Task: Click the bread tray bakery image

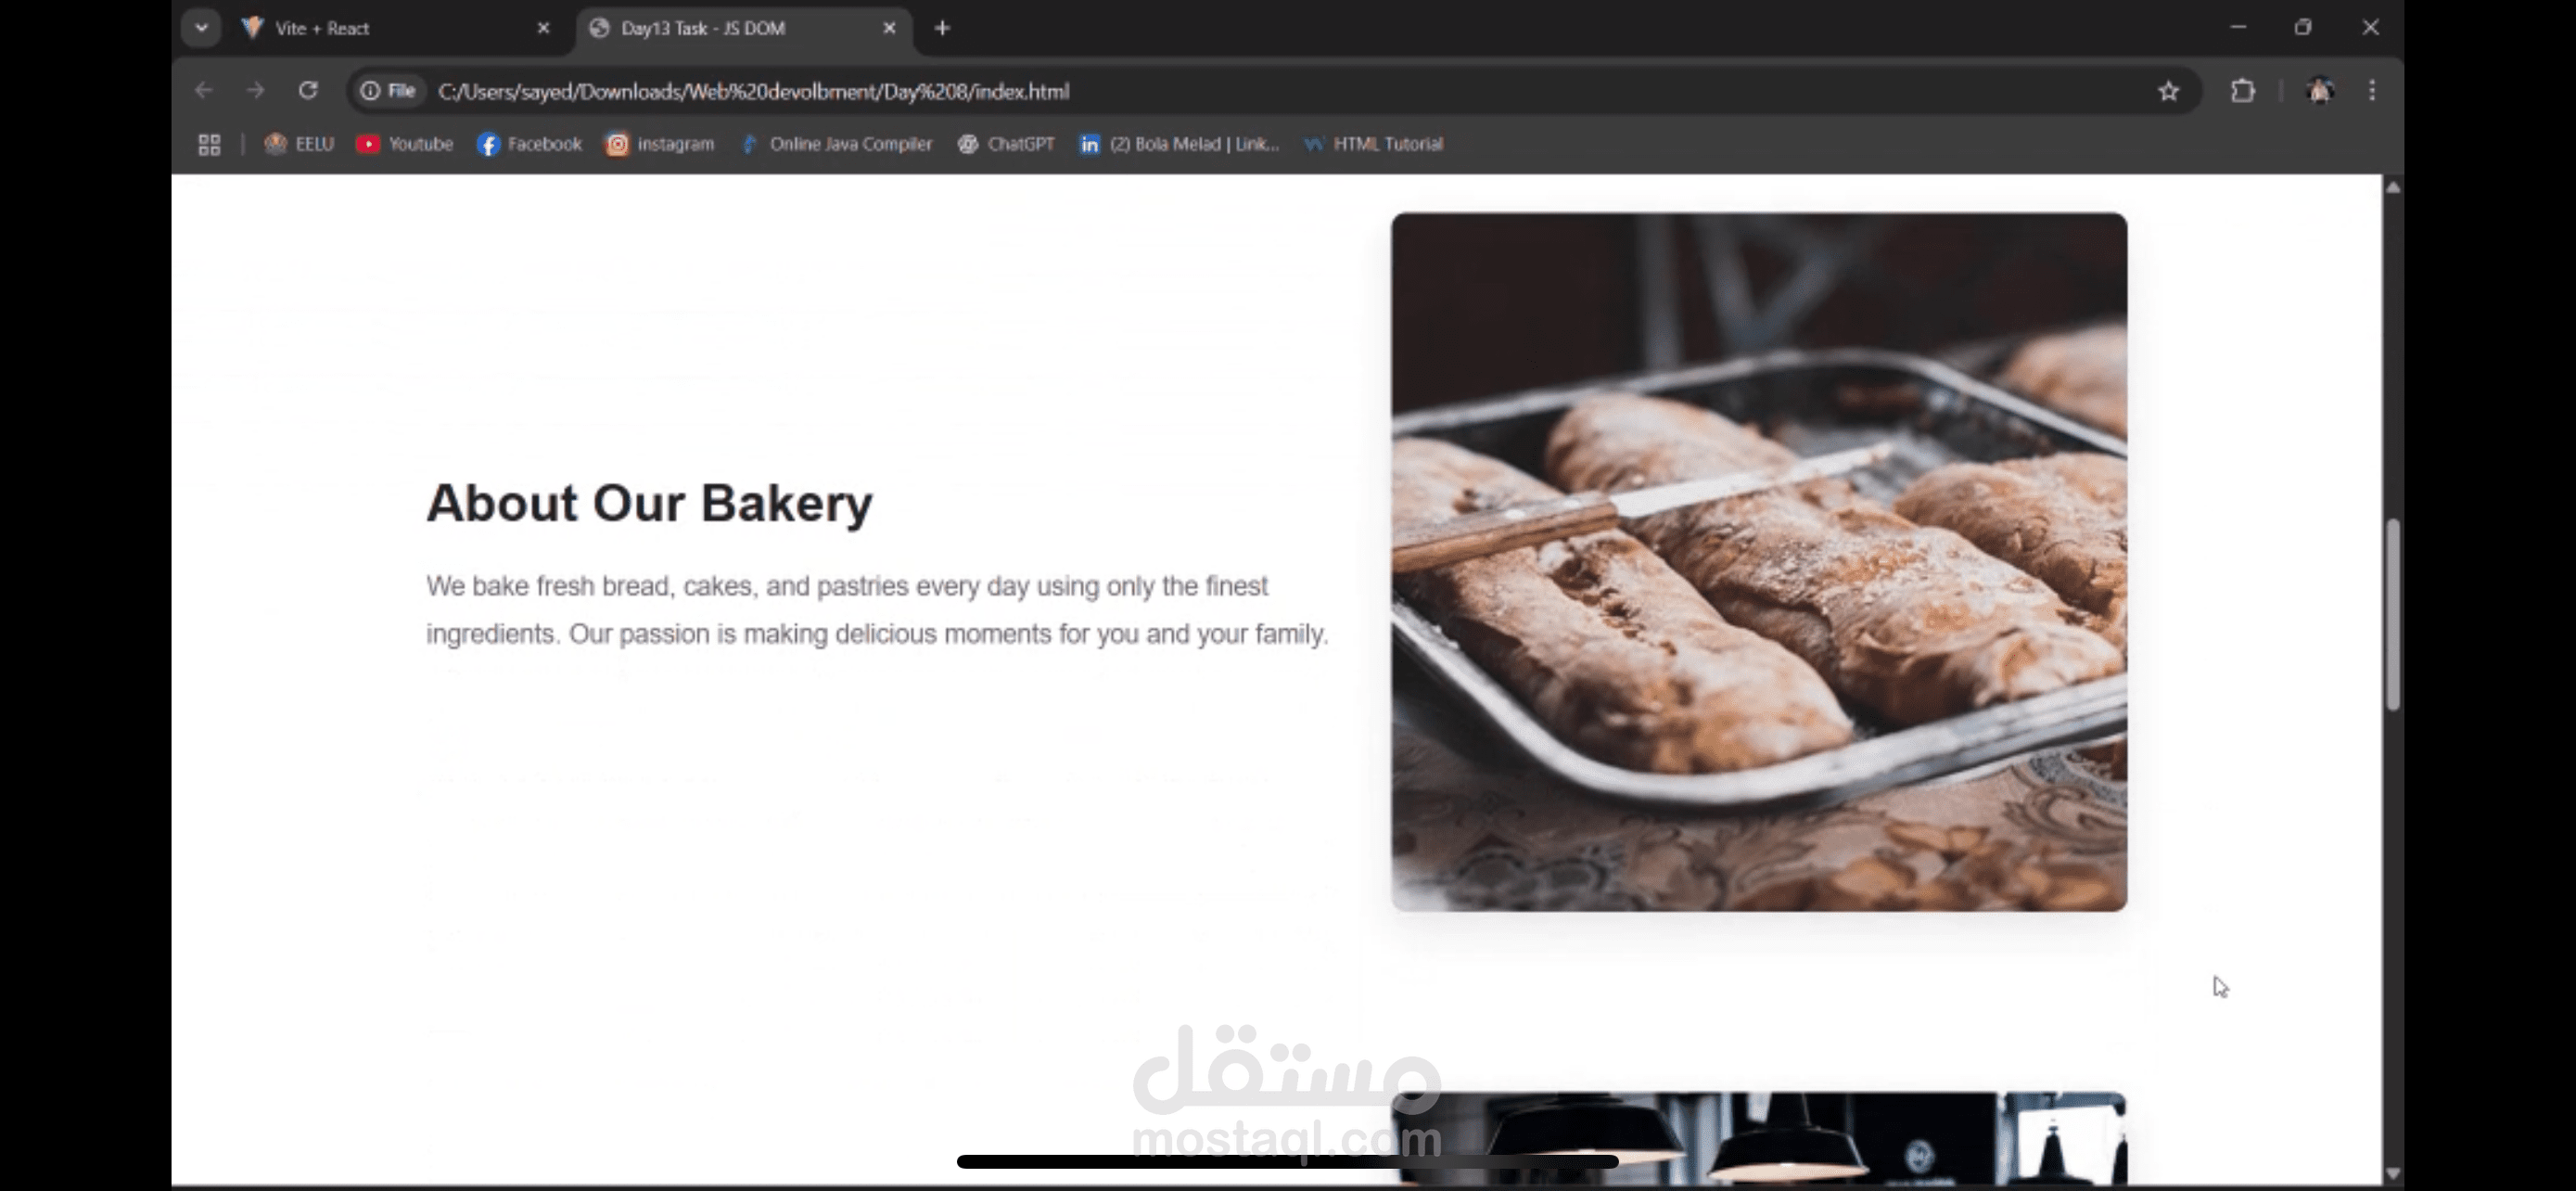Action: click(x=1758, y=561)
